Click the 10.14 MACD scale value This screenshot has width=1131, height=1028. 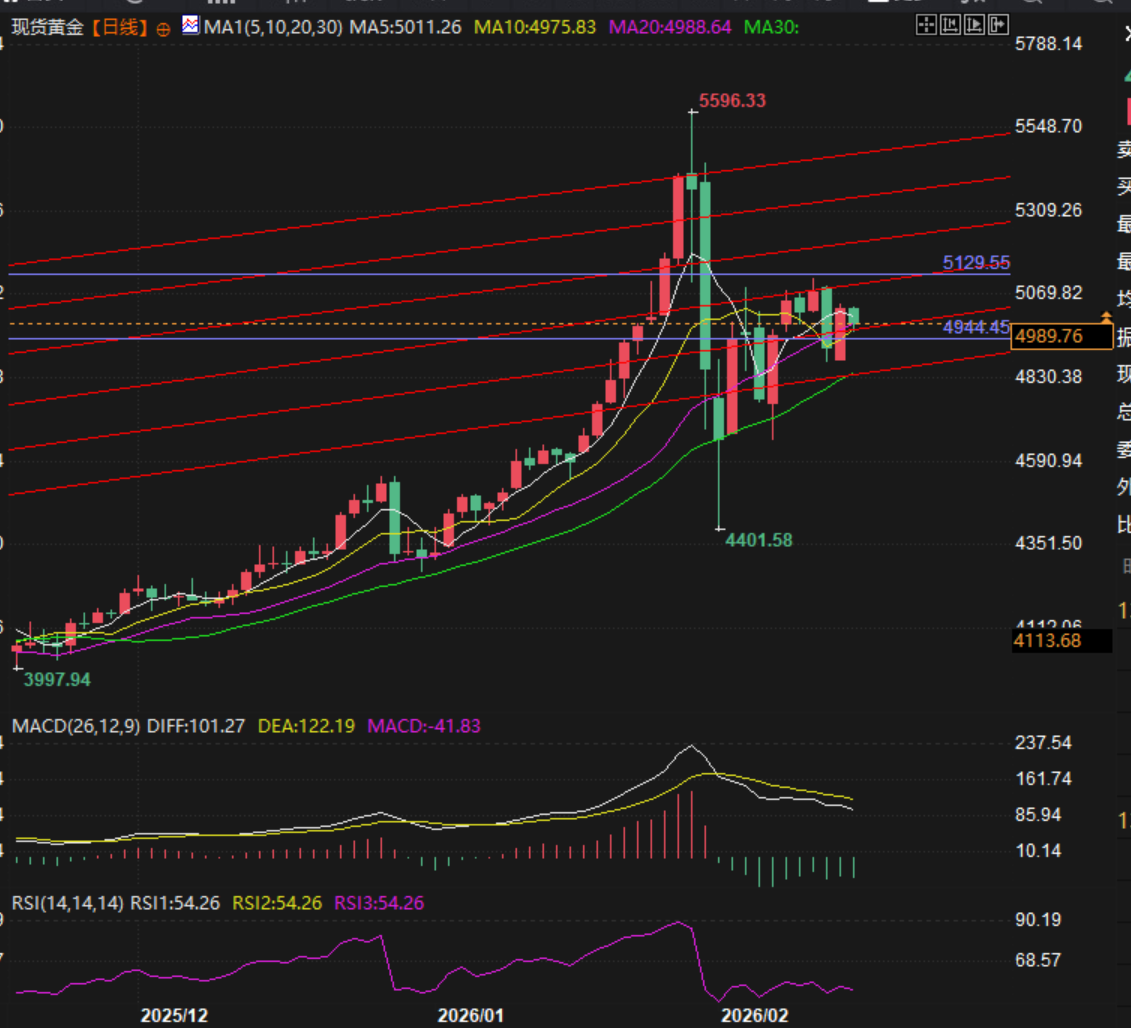1038,851
